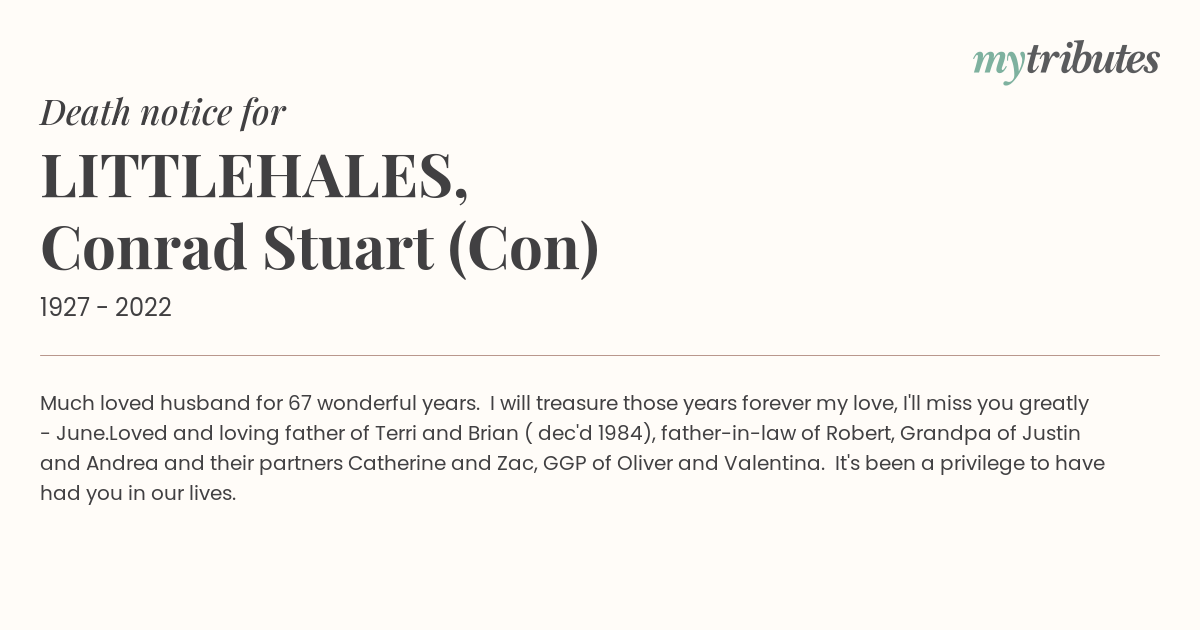
Task: Click the word "June" in the notice
Action: [77, 434]
